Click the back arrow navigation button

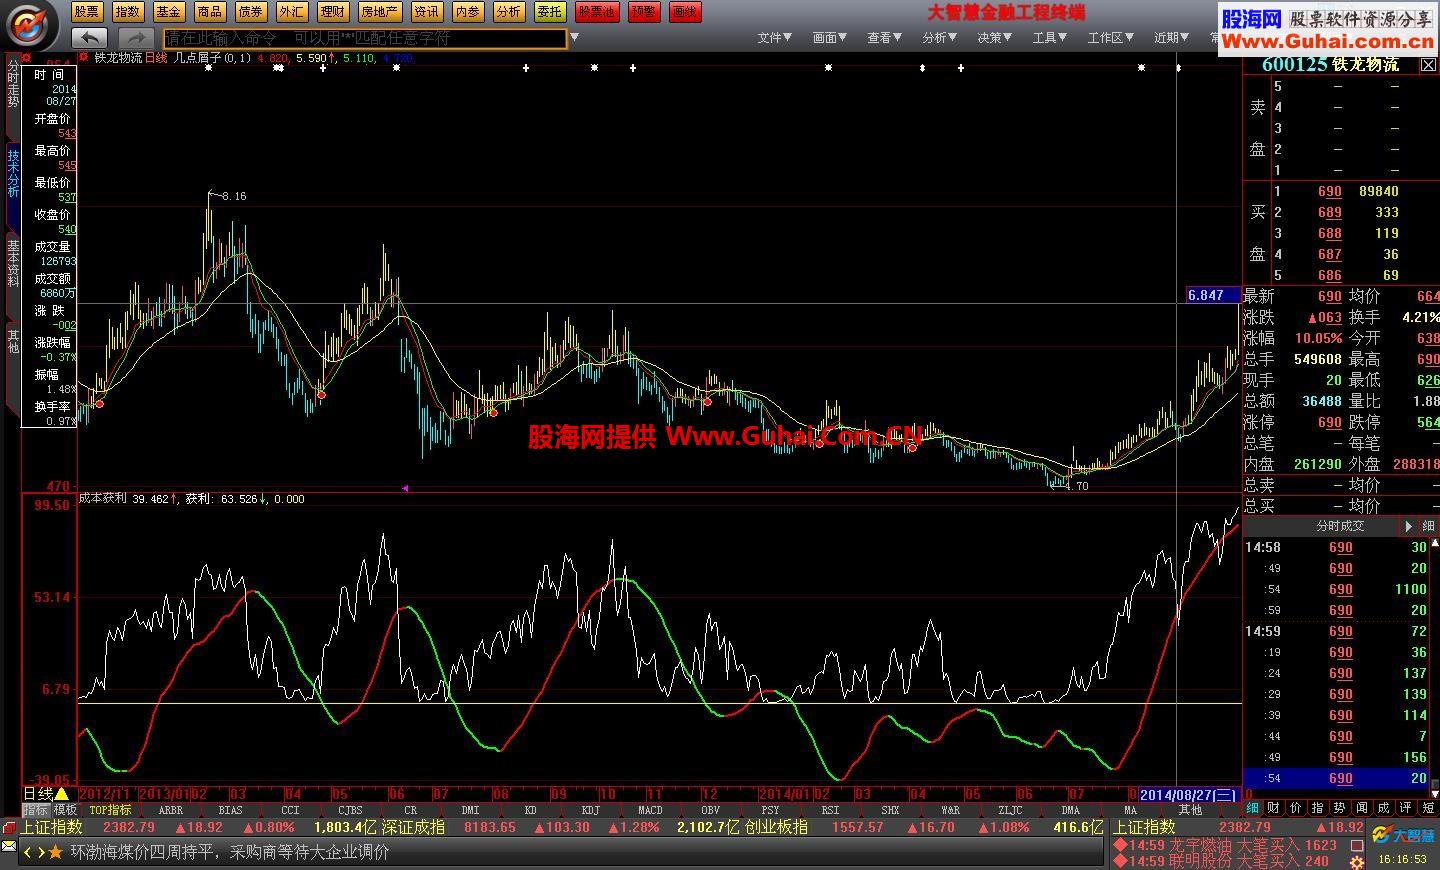89,38
